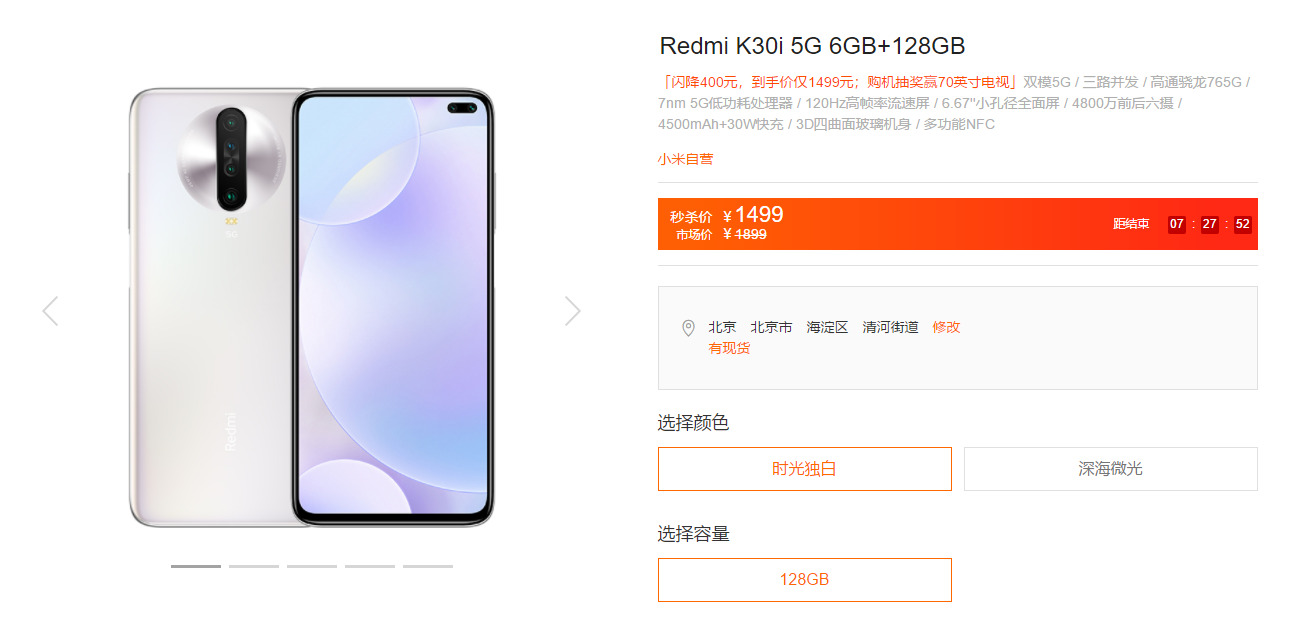The height and width of the screenshot is (619, 1291).
Task: Click the ¥1499 flash sale price
Action: click(x=753, y=215)
